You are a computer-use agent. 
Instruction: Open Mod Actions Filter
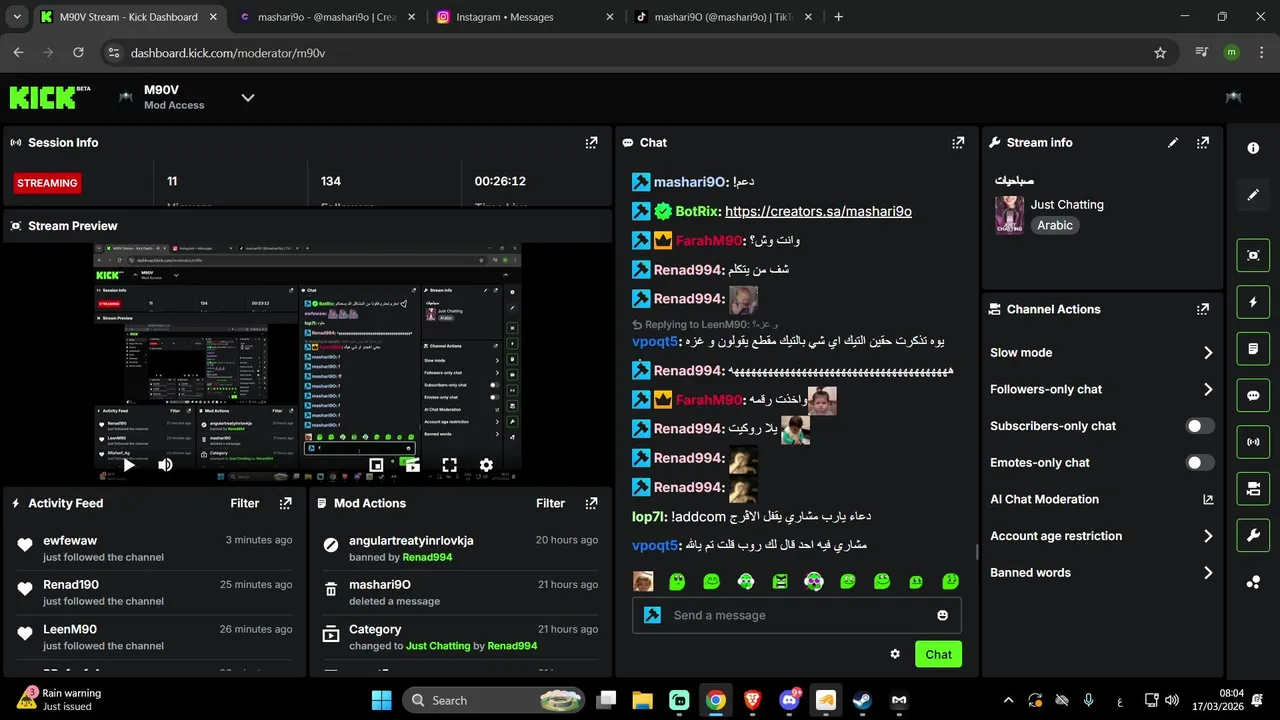[x=550, y=503]
